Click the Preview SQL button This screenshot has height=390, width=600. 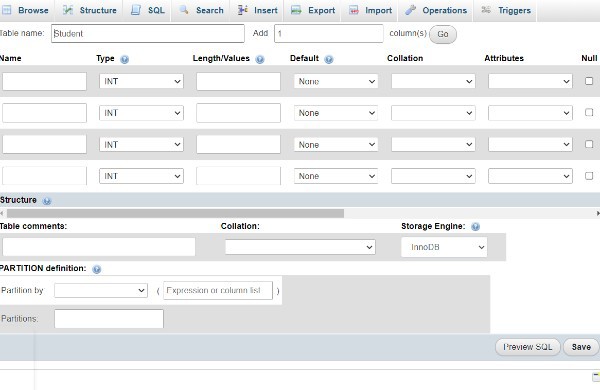pos(528,347)
